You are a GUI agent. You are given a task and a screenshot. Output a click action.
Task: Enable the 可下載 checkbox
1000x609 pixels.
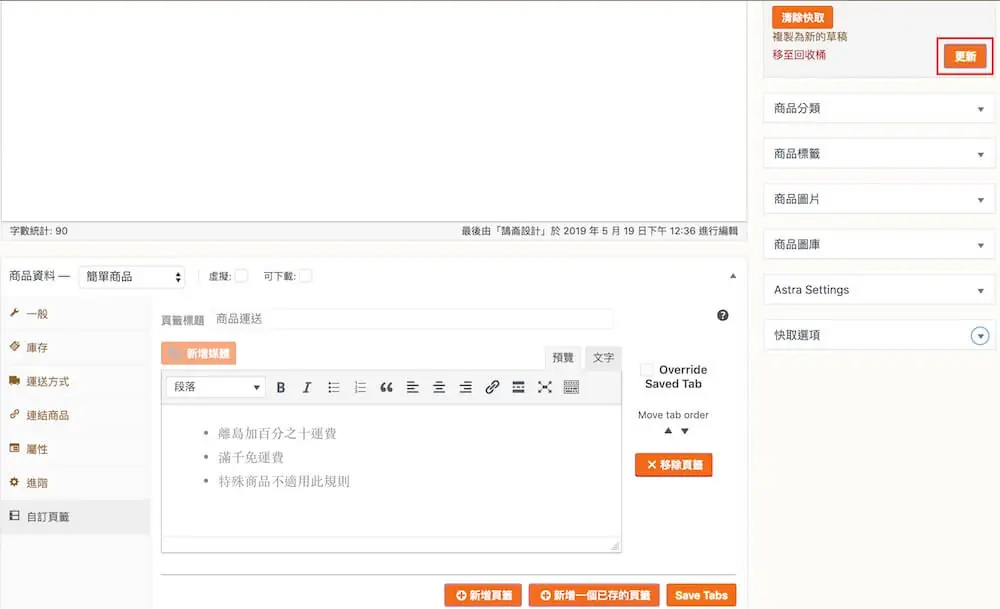click(305, 276)
